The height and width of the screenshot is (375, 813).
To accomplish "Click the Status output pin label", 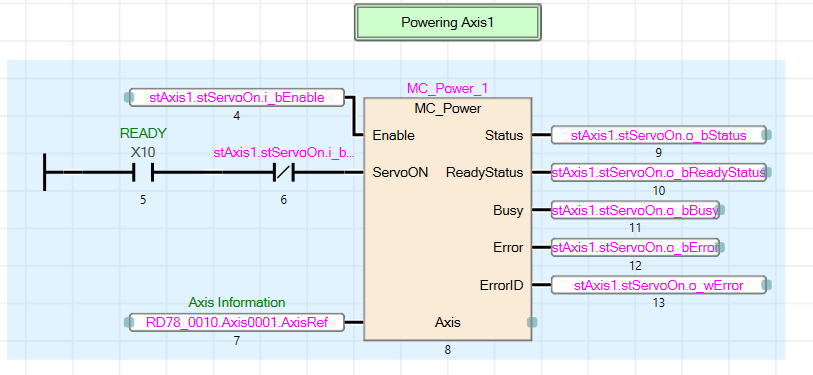I will pos(504,135).
